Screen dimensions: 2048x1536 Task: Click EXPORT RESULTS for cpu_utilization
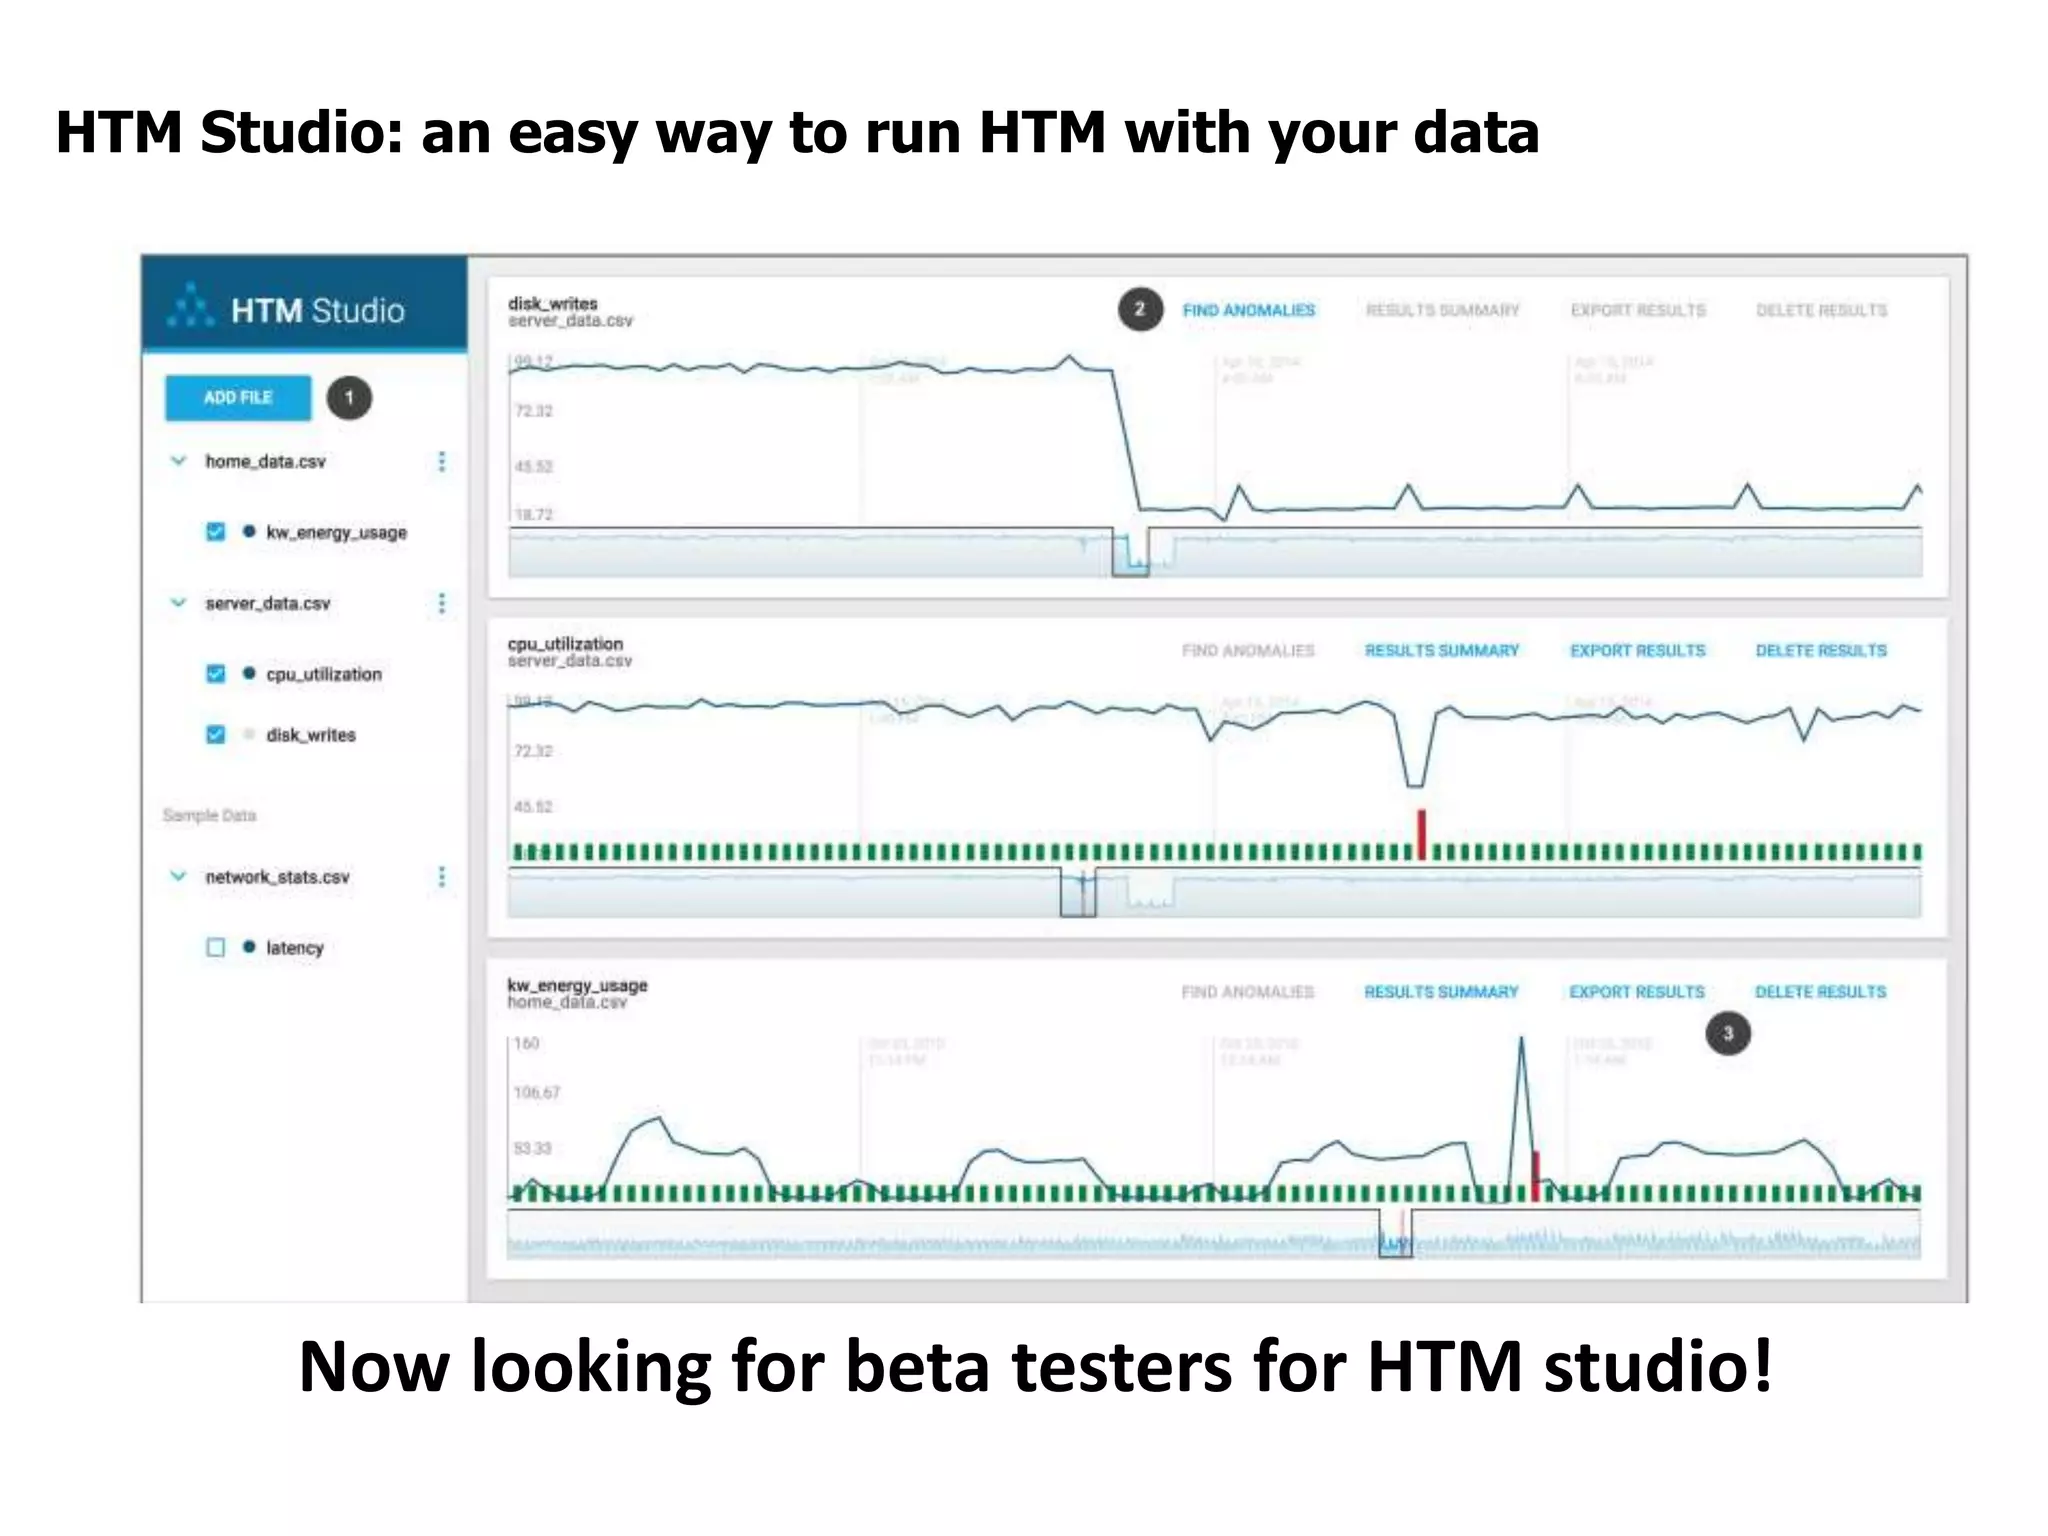(x=1638, y=650)
